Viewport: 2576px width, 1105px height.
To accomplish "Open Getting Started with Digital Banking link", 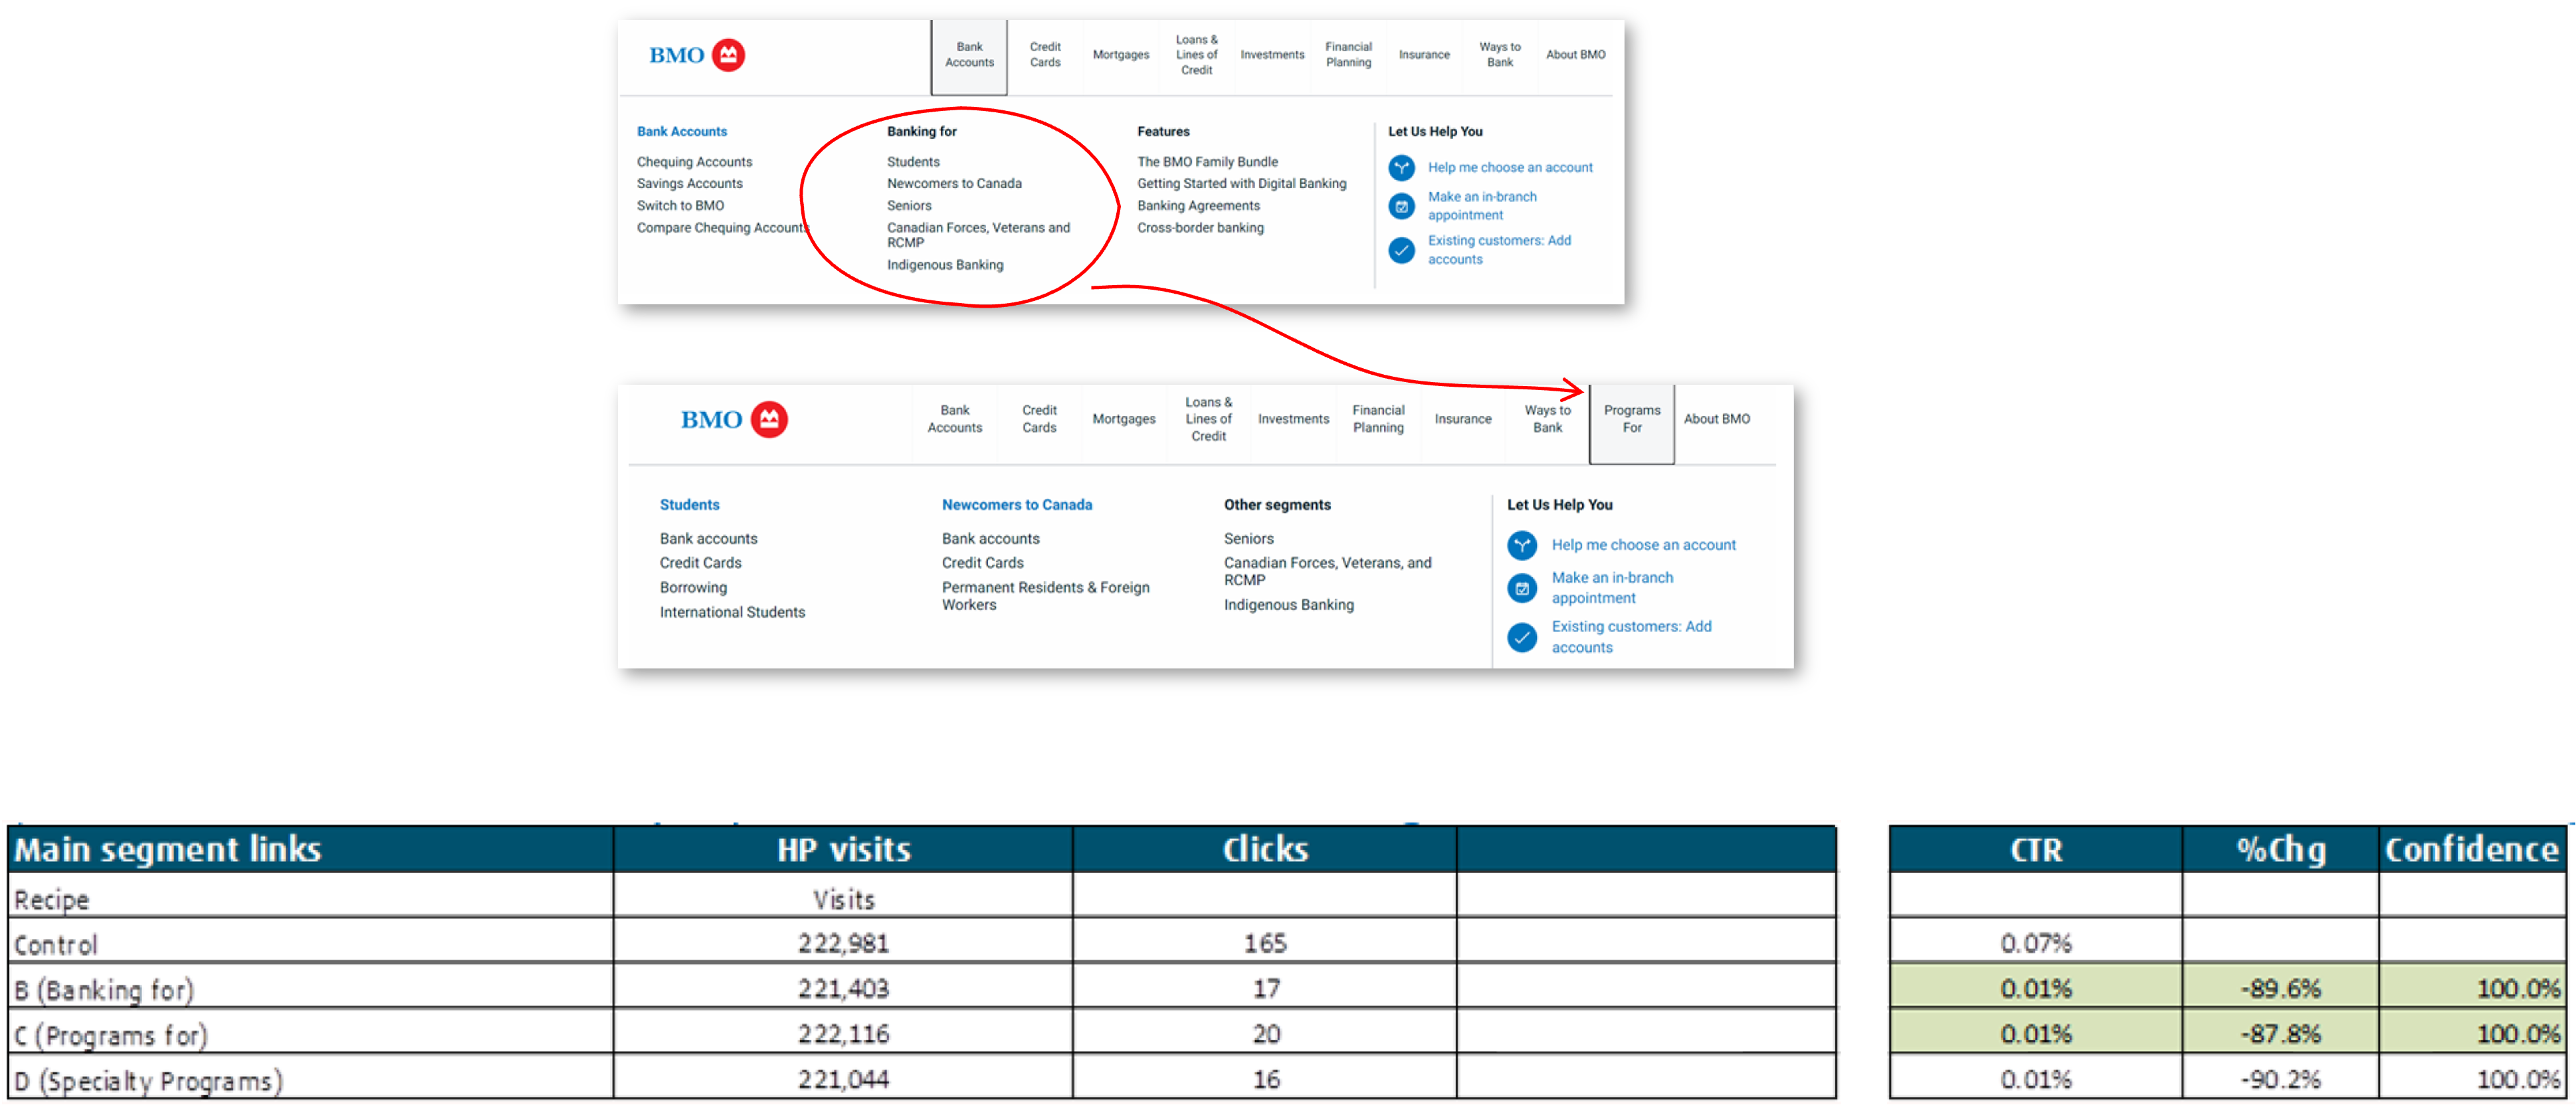I will (1241, 184).
